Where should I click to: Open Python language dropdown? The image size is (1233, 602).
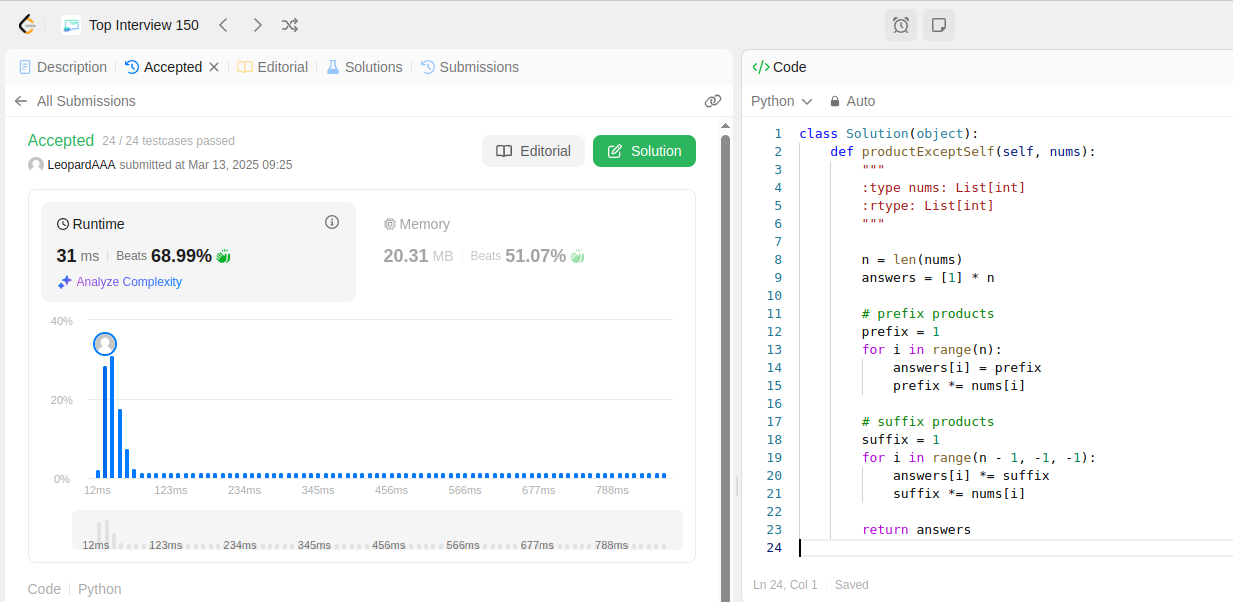point(781,101)
